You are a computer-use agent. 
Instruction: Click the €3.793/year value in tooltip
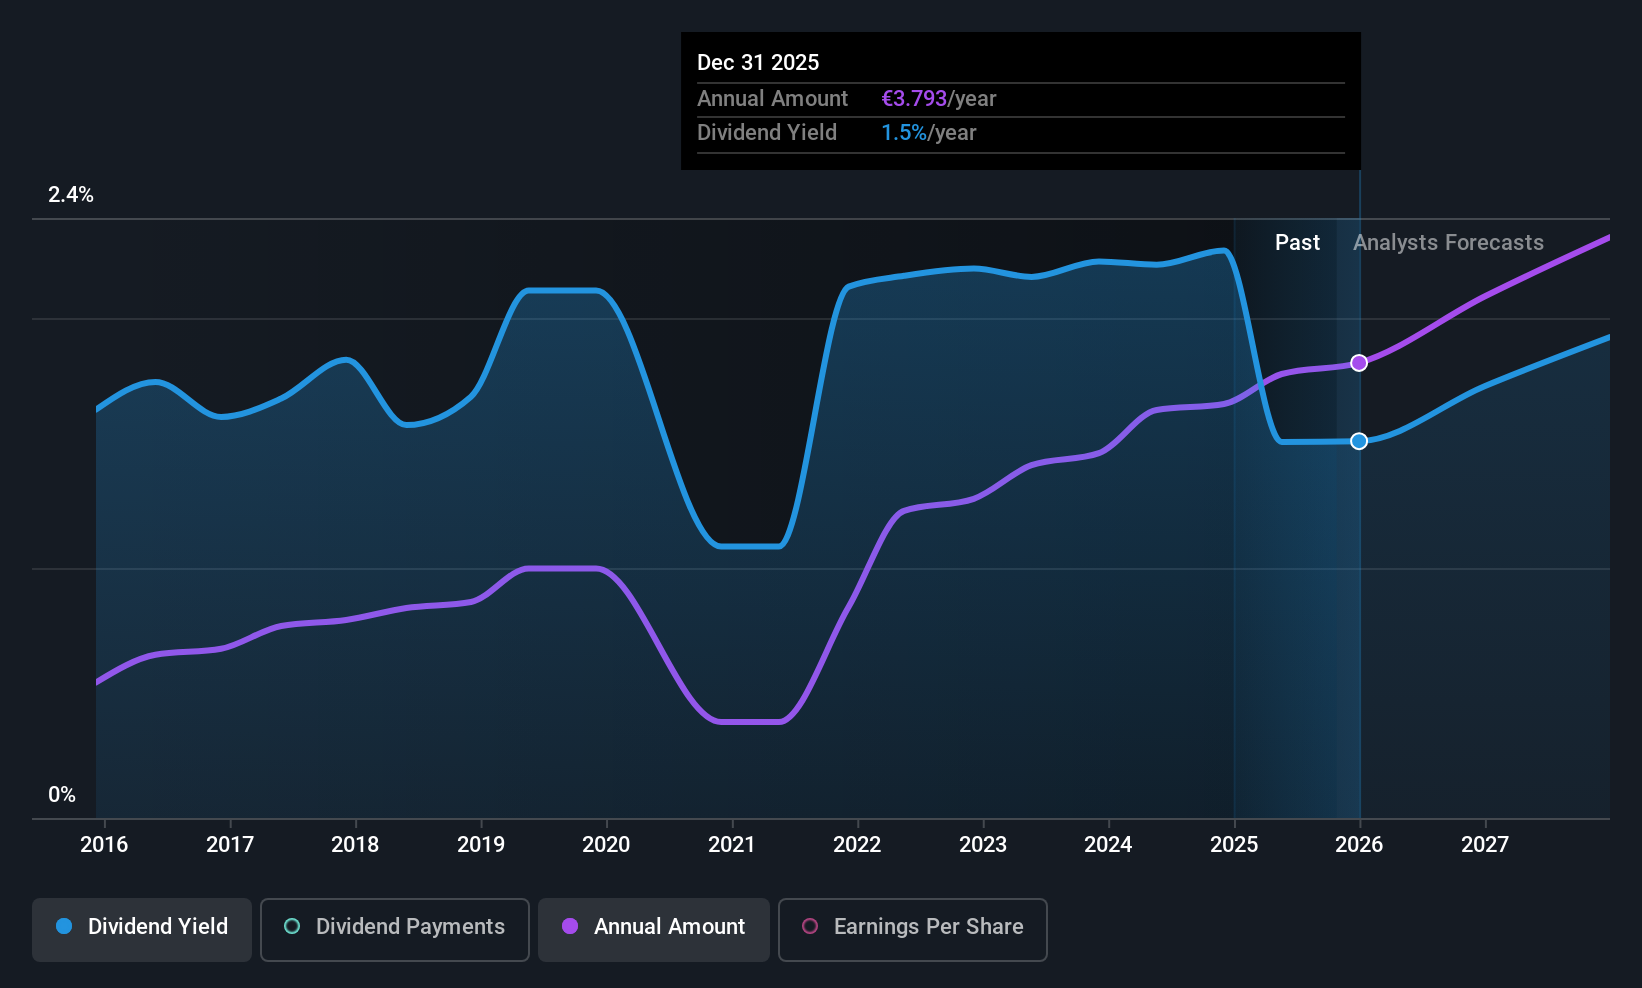[938, 99]
